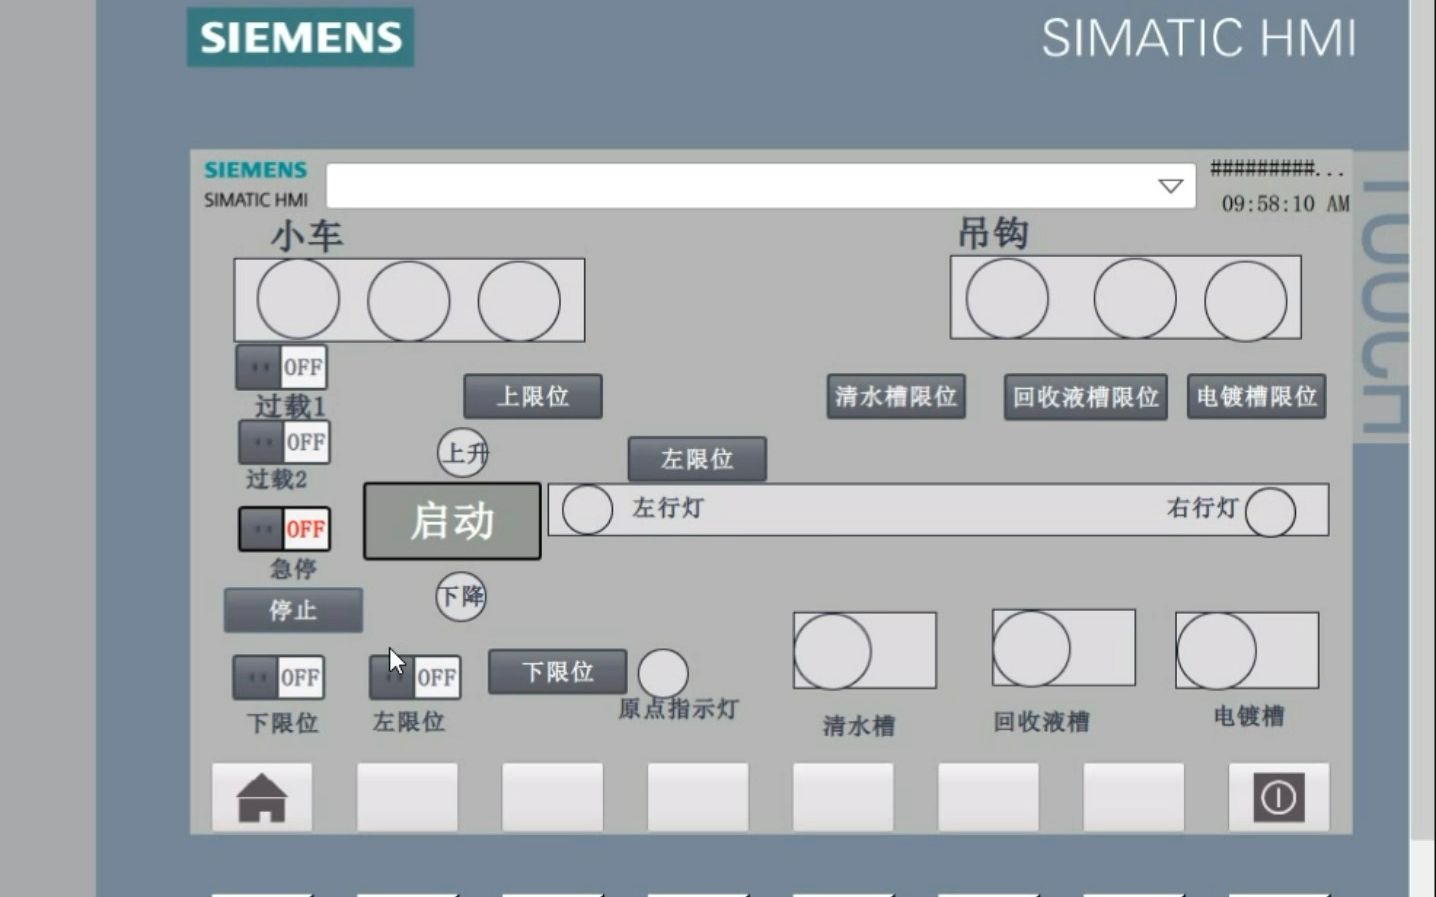1436x897 pixels.
Task: Click the 电镀槽限位 button
Action: tap(1256, 396)
